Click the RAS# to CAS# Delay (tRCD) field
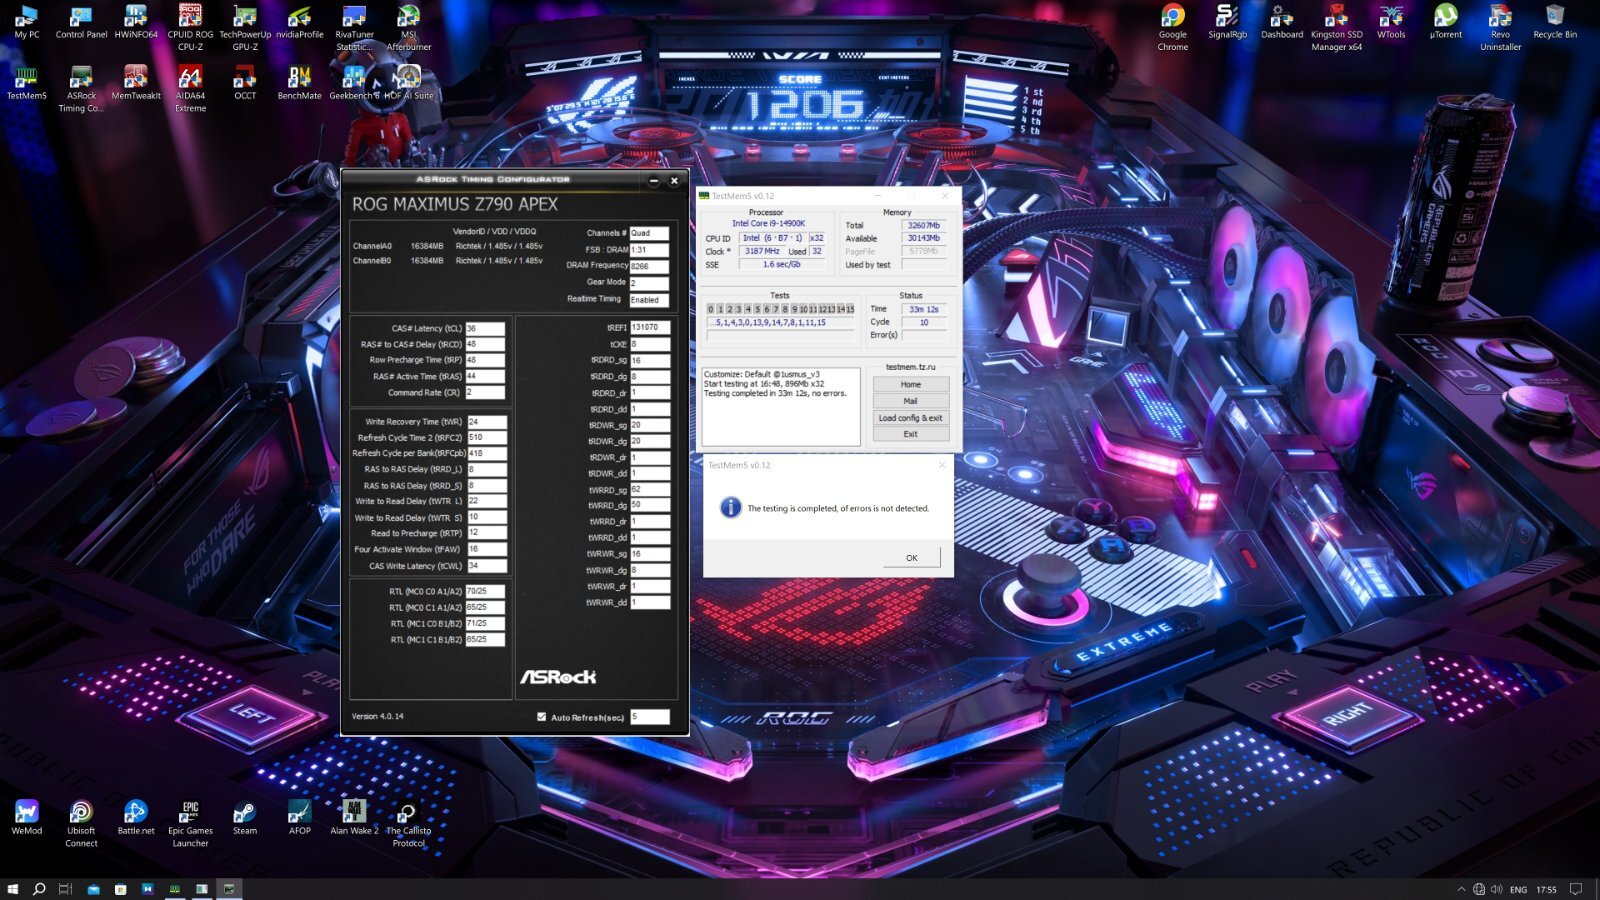 (x=485, y=344)
